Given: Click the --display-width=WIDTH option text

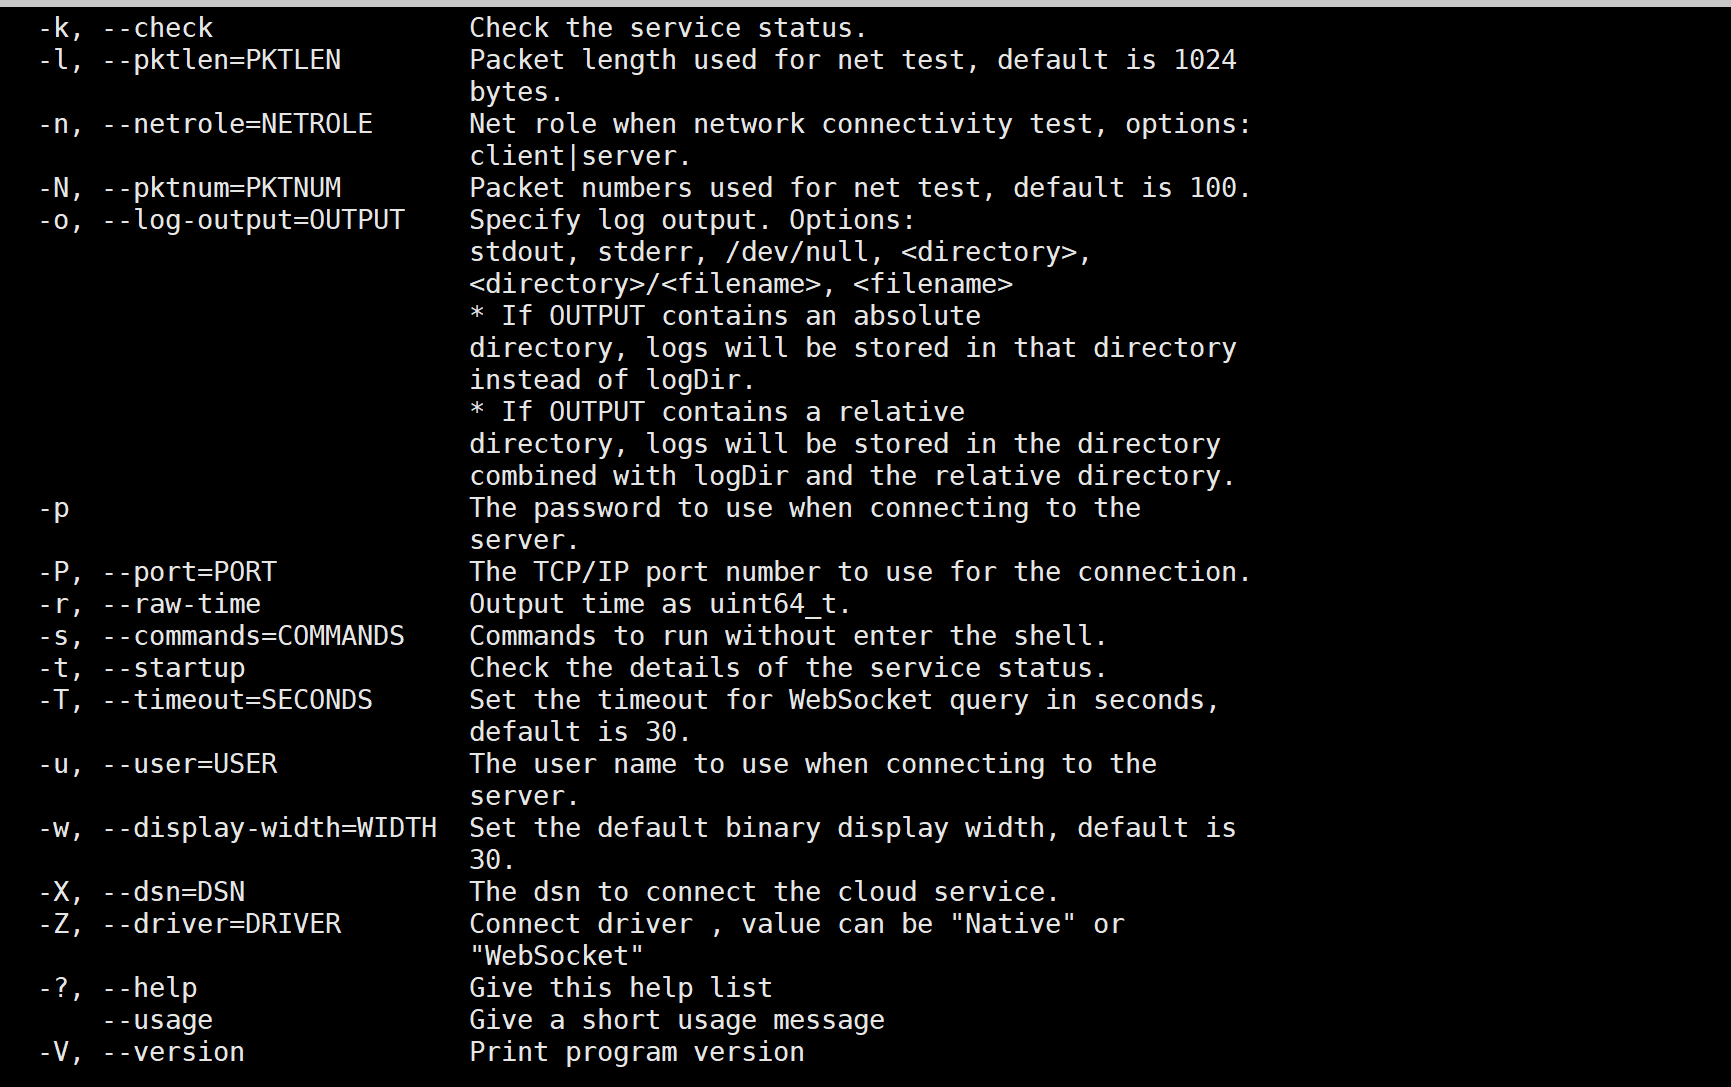Looking at the screenshot, I should [x=270, y=828].
